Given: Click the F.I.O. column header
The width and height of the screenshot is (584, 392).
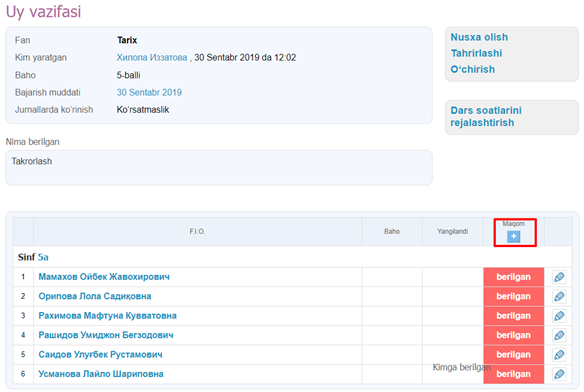Looking at the screenshot, I should pyautogui.click(x=197, y=231).
